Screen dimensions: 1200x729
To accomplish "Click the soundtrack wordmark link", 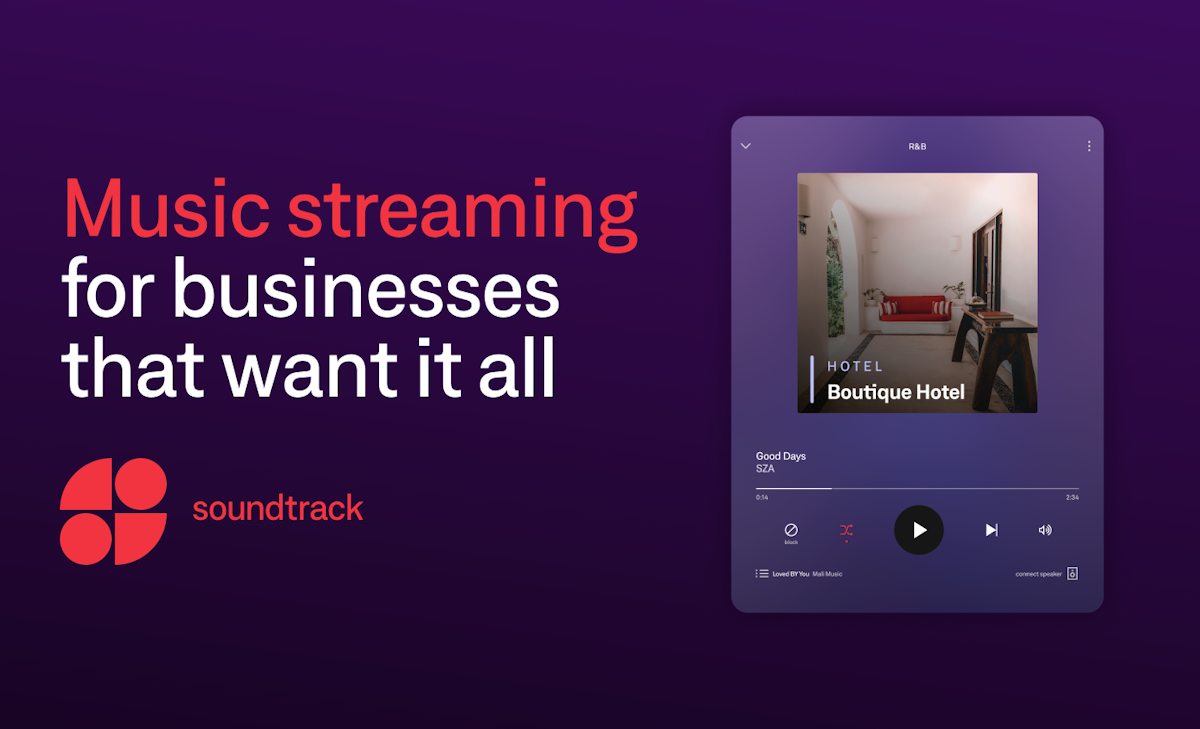I will click(277, 509).
